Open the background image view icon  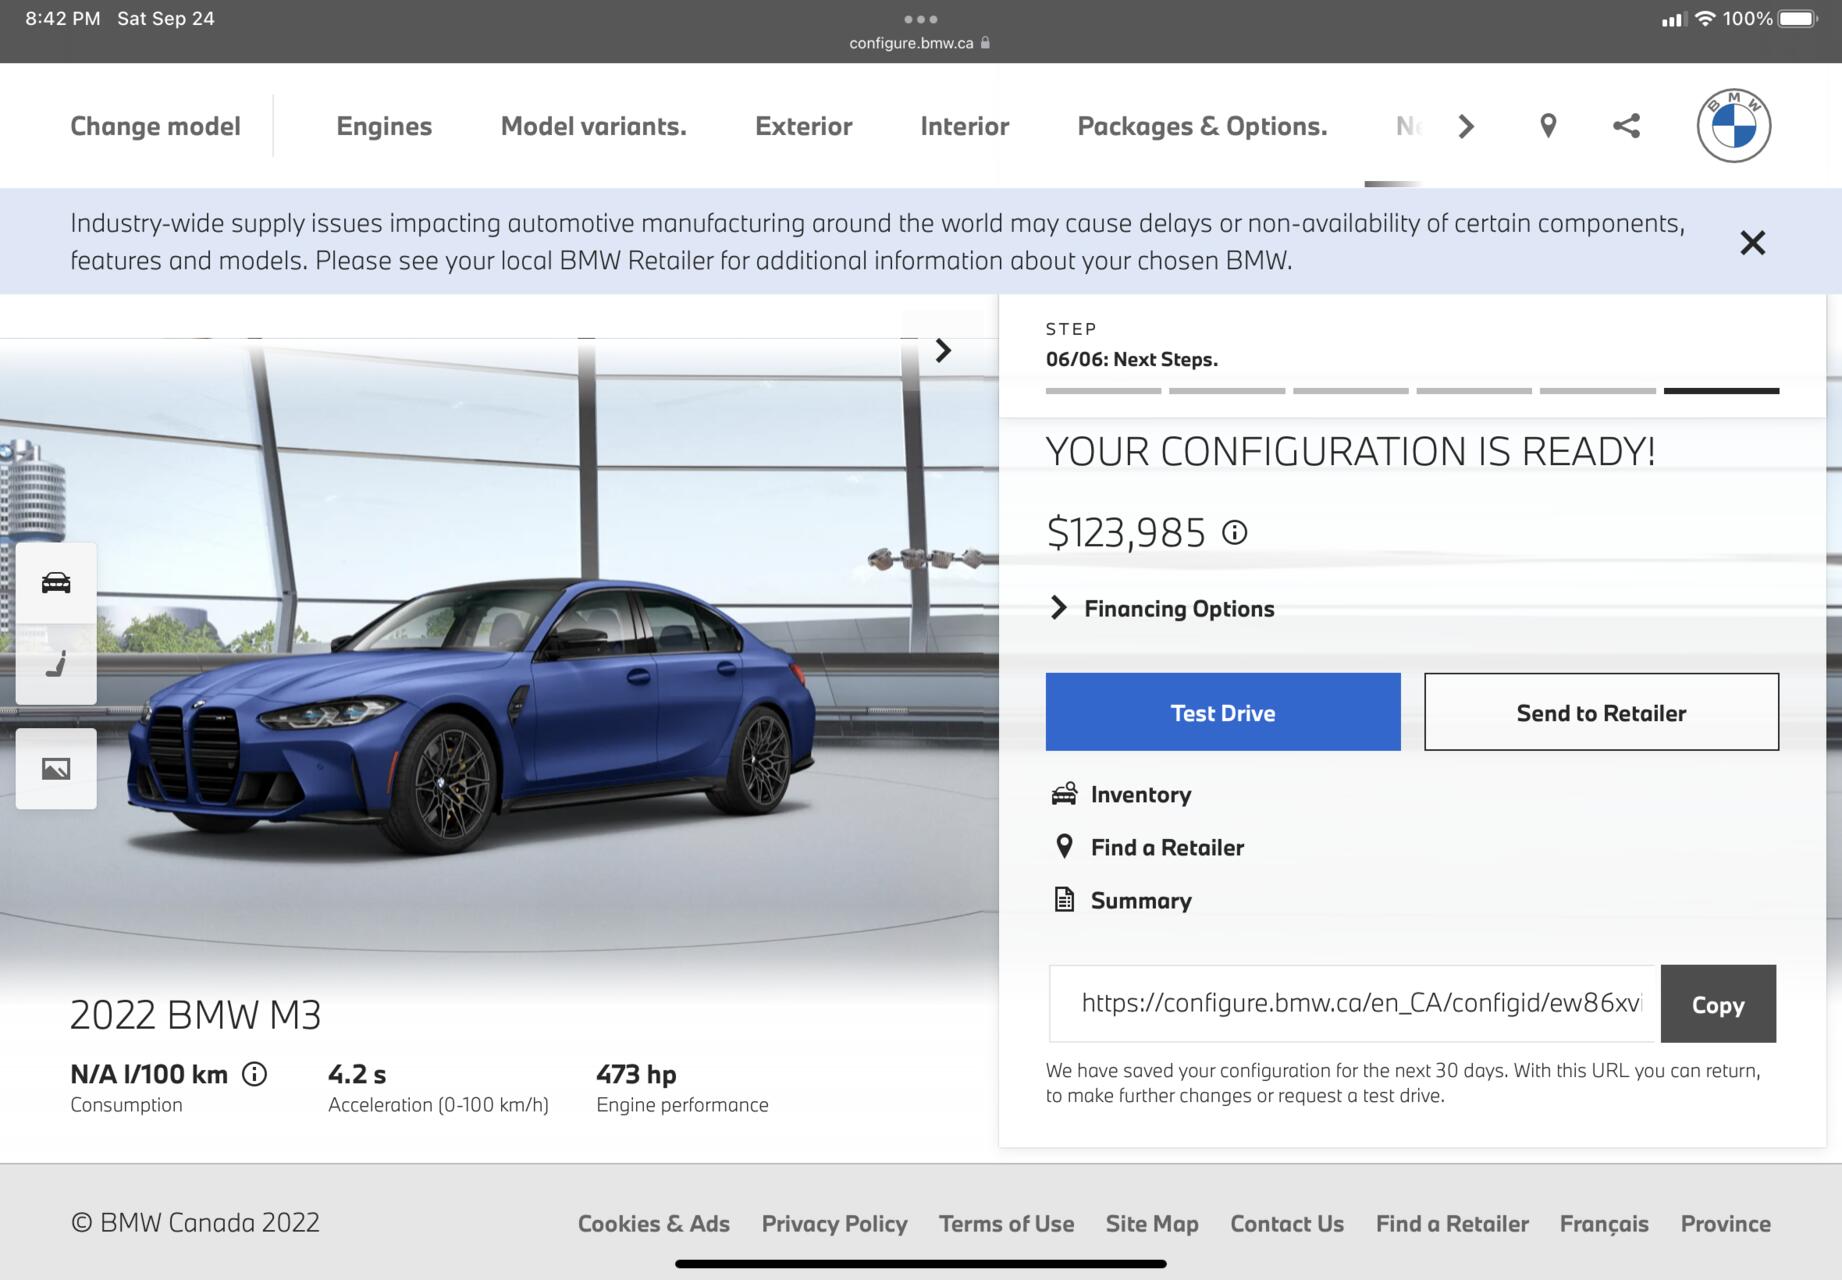point(56,768)
